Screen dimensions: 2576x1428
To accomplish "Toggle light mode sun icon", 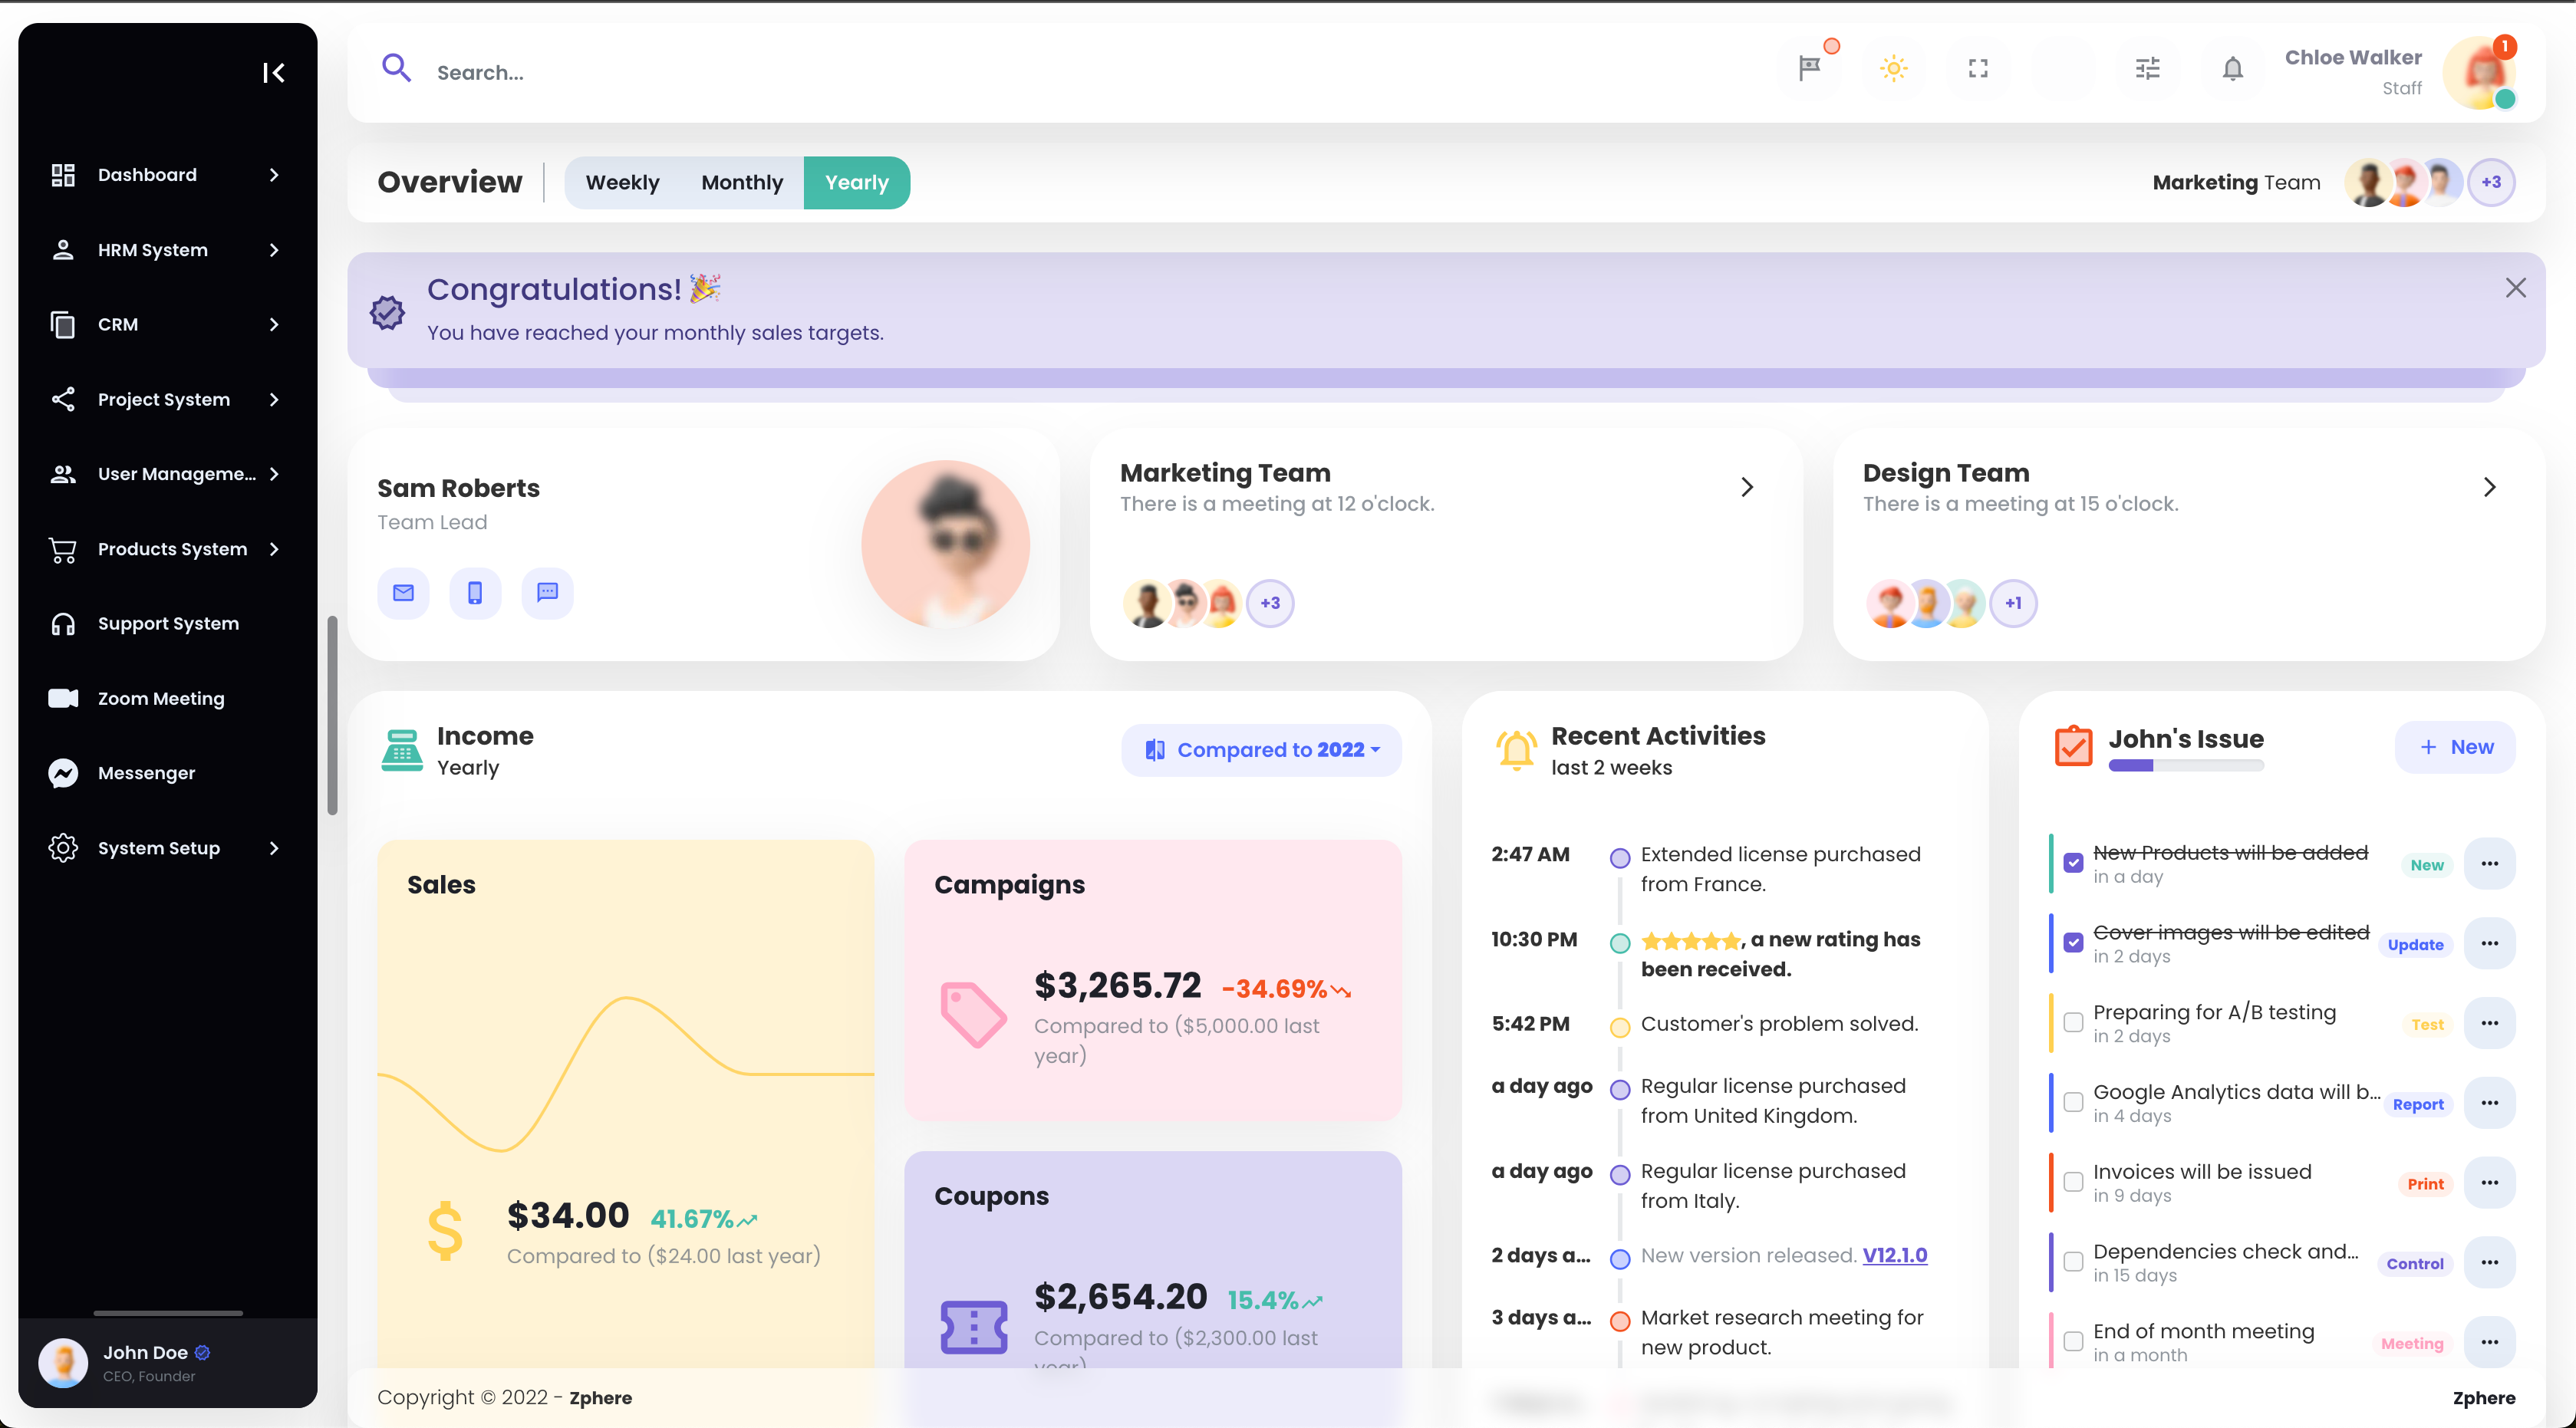I will [x=1893, y=68].
